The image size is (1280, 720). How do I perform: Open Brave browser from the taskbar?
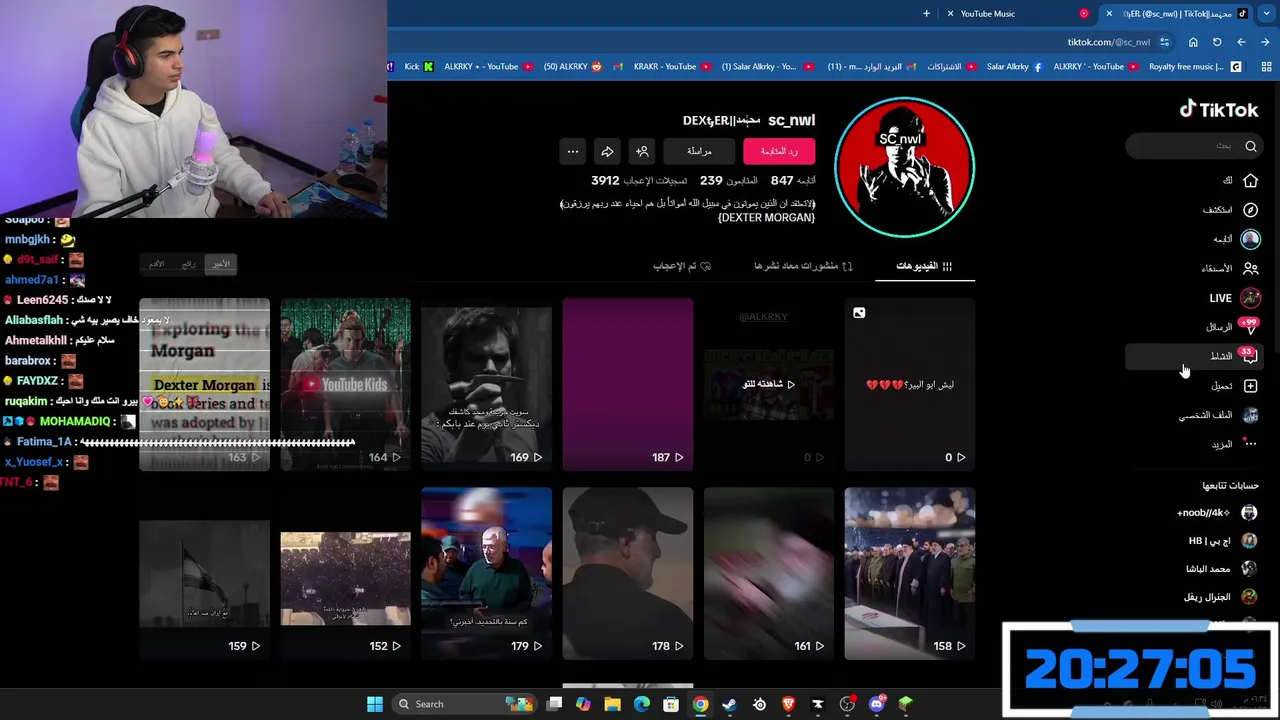point(788,704)
